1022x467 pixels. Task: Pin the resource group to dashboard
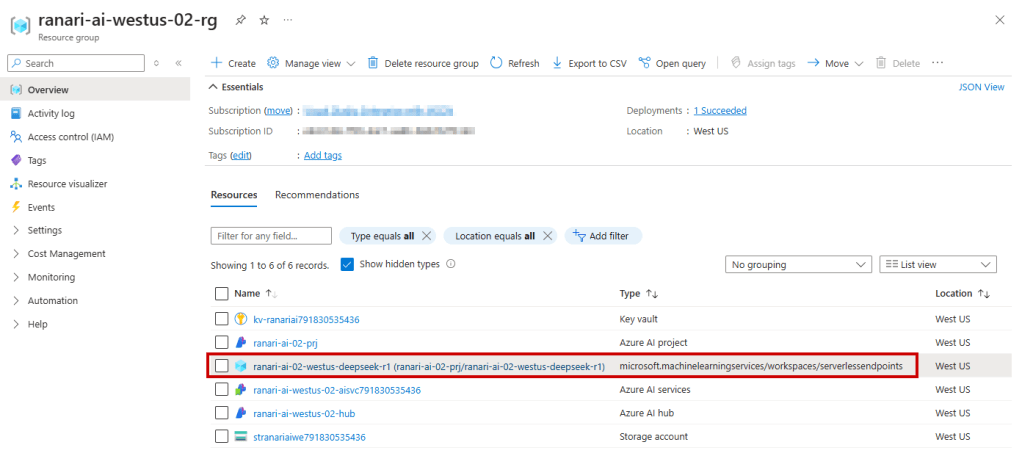[x=240, y=20]
